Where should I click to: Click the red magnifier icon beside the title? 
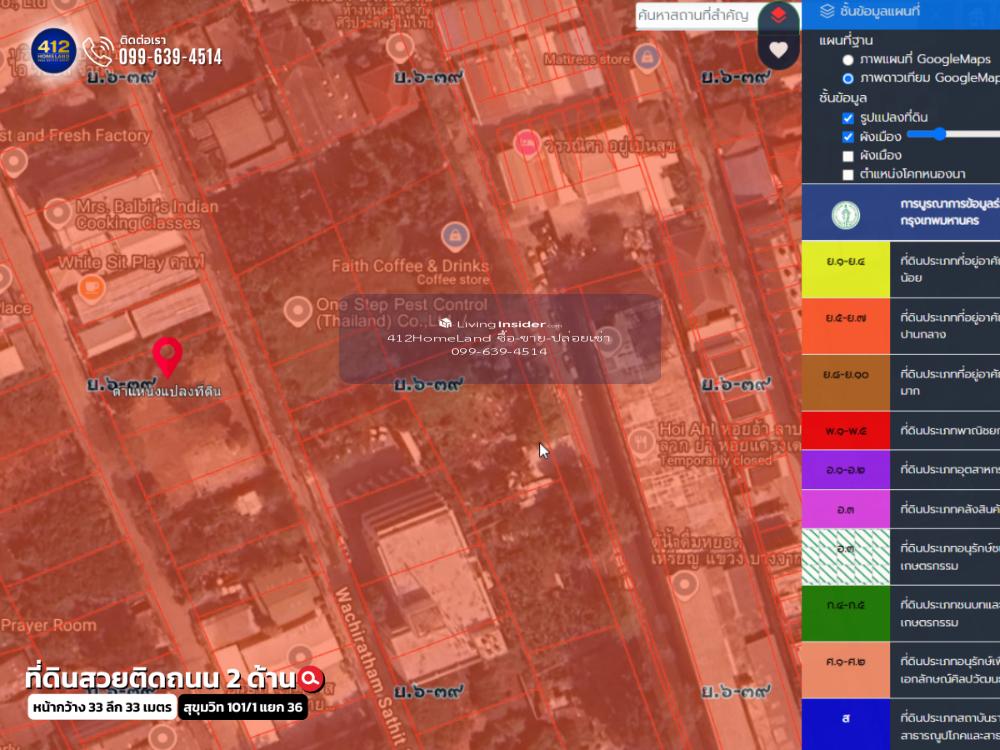[x=312, y=679]
